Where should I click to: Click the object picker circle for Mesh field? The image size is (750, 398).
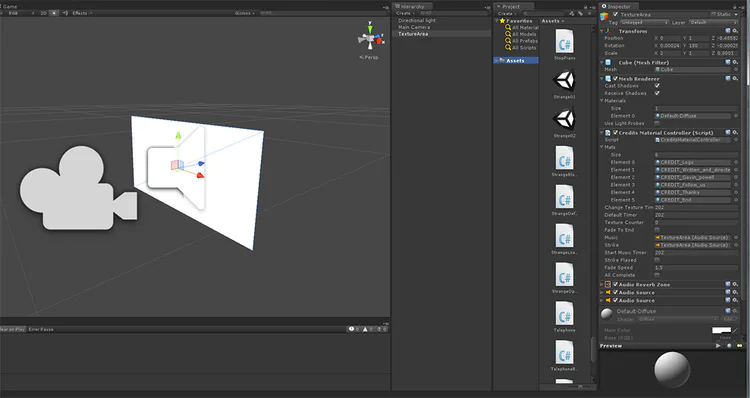point(736,69)
